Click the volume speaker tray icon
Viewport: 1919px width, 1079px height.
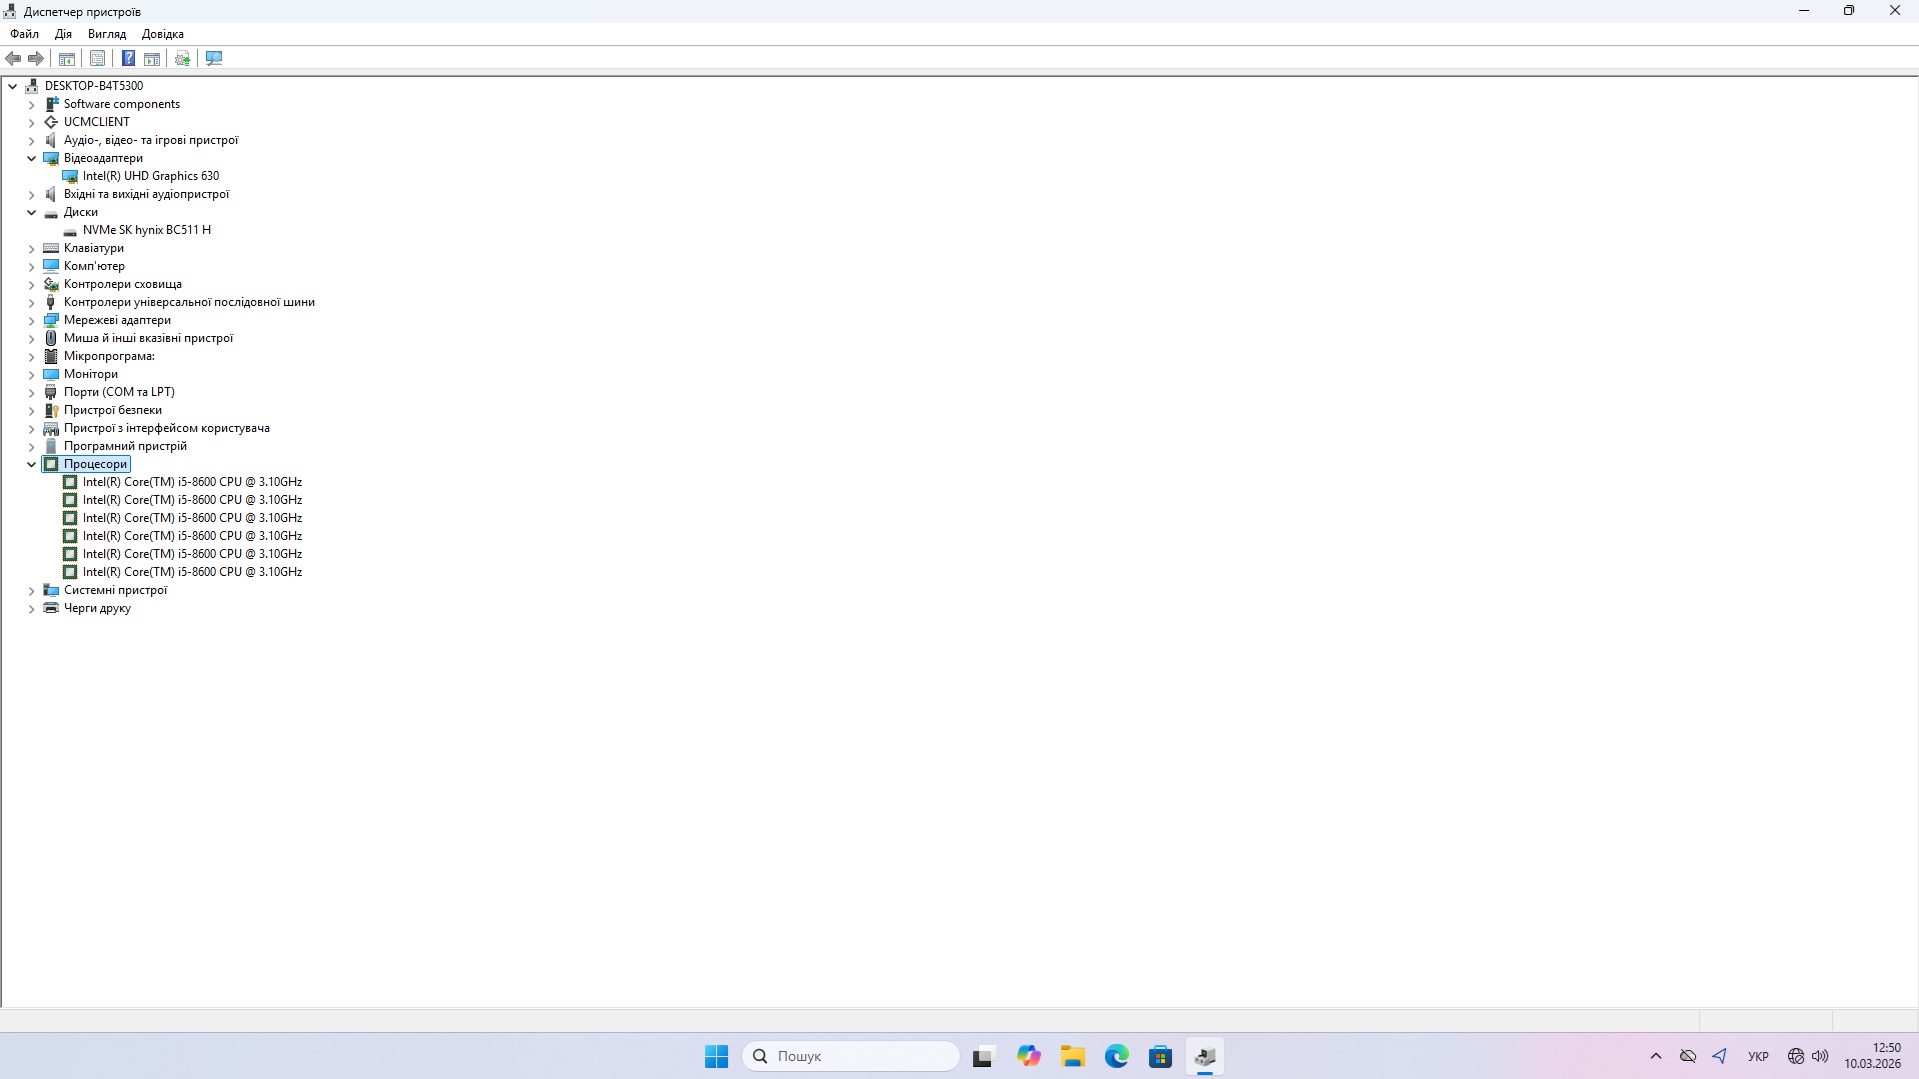pyautogui.click(x=1820, y=1056)
